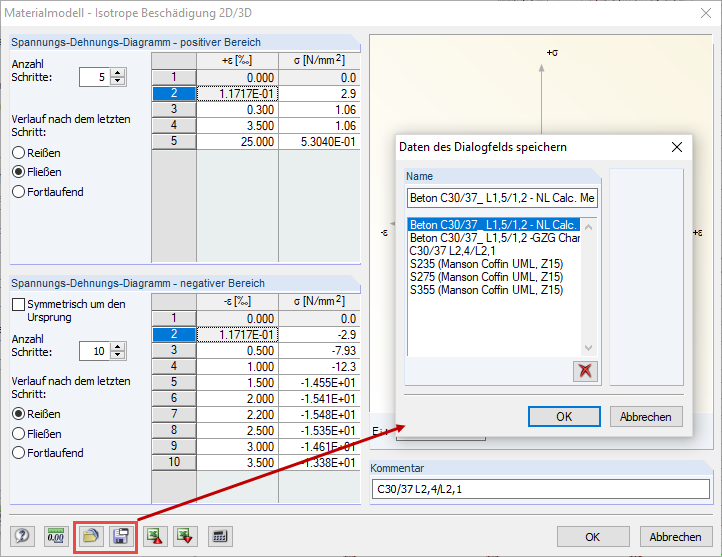Load saved dialog data folder icon

pyautogui.click(x=90, y=536)
